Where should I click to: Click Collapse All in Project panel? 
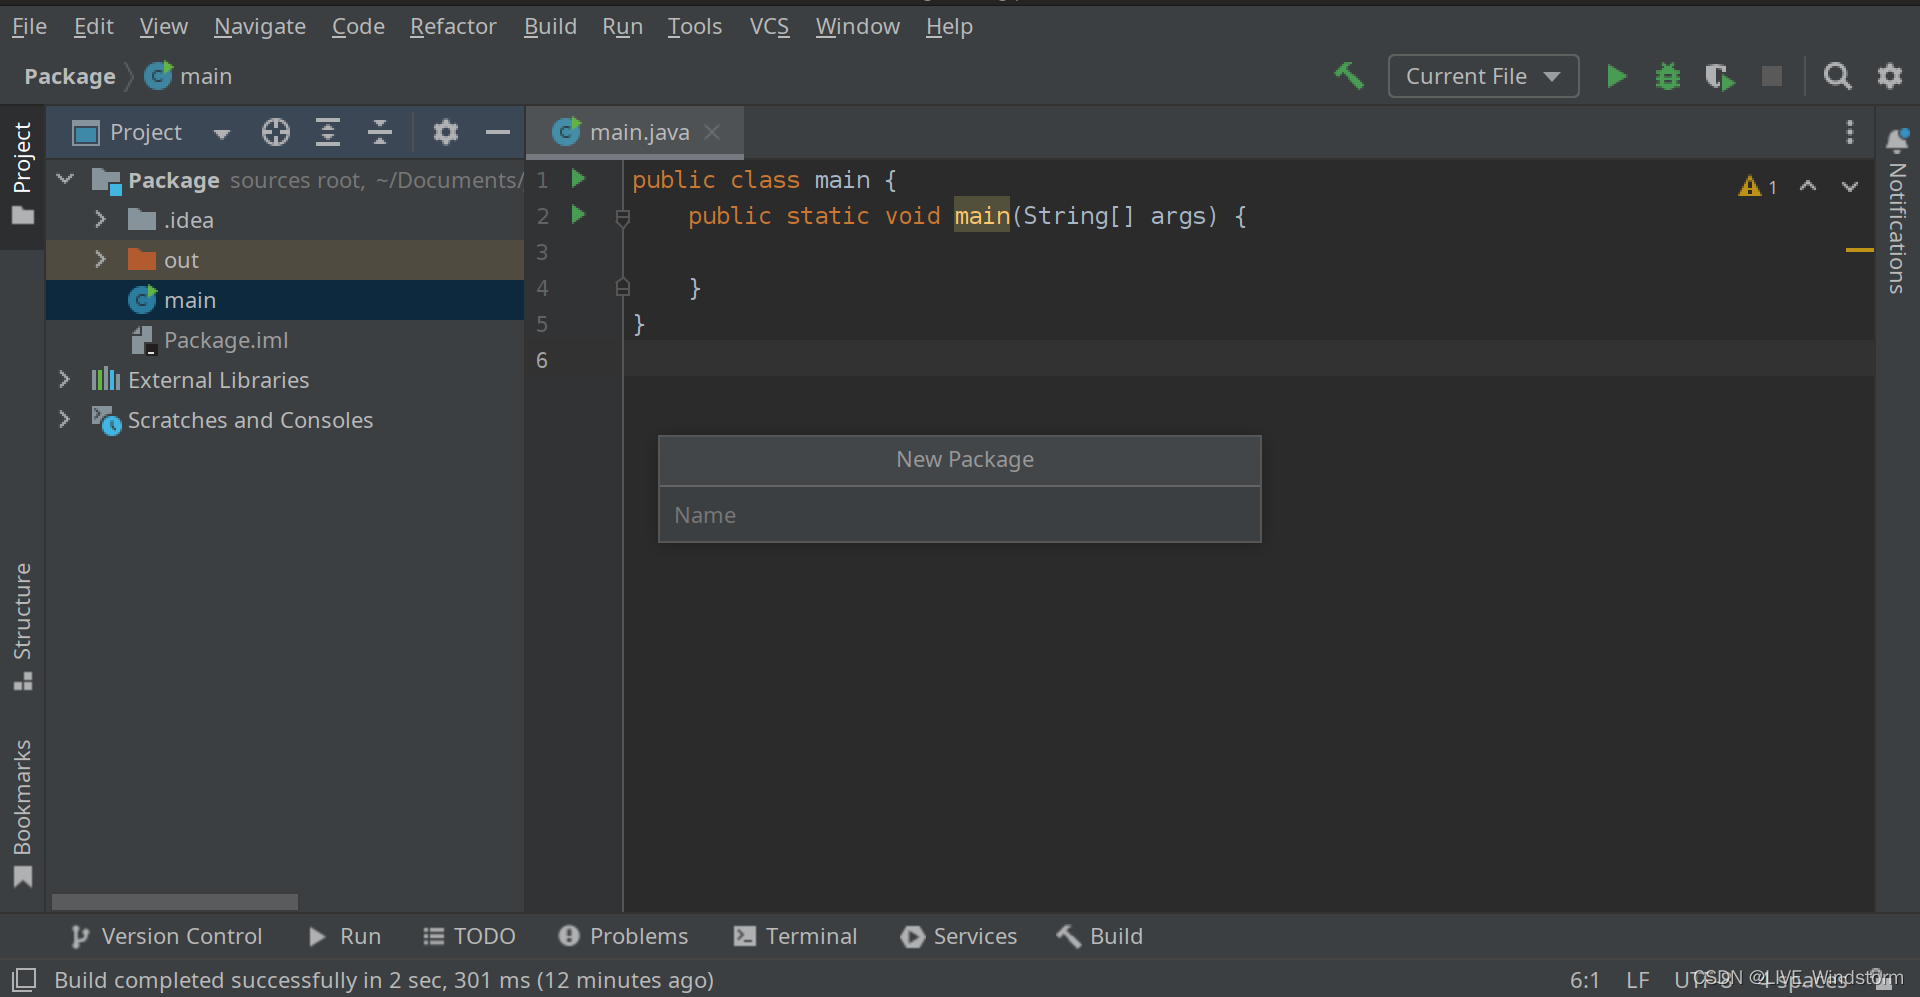380,132
